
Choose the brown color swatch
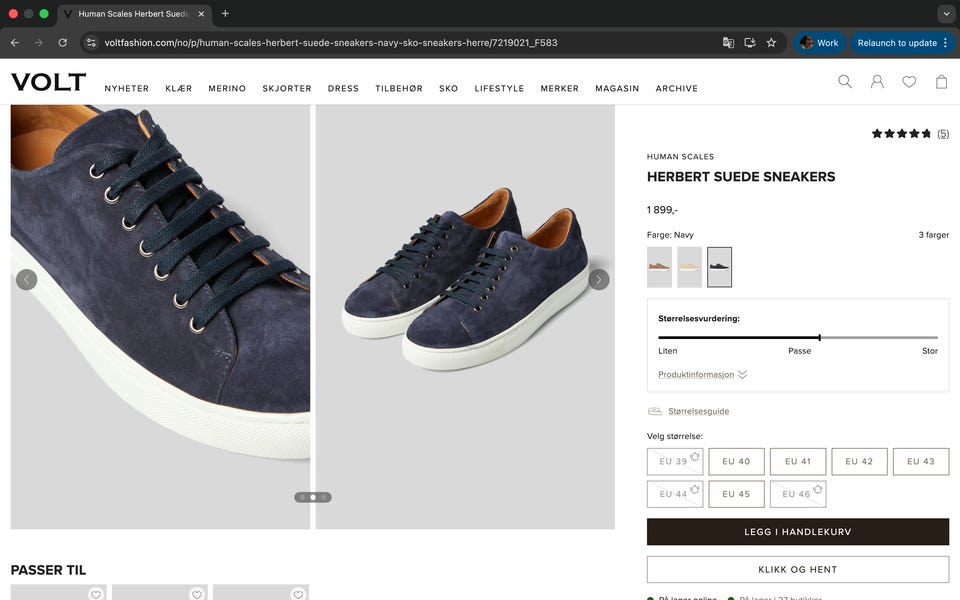(659, 267)
